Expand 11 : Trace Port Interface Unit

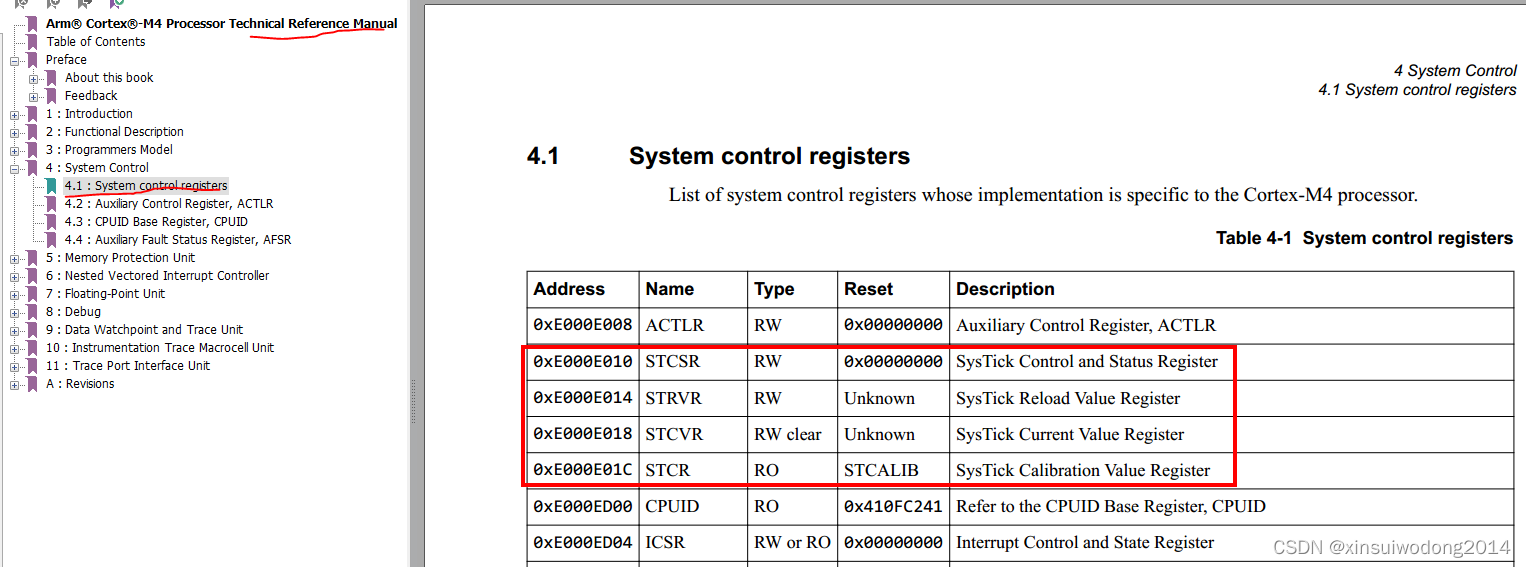15,366
